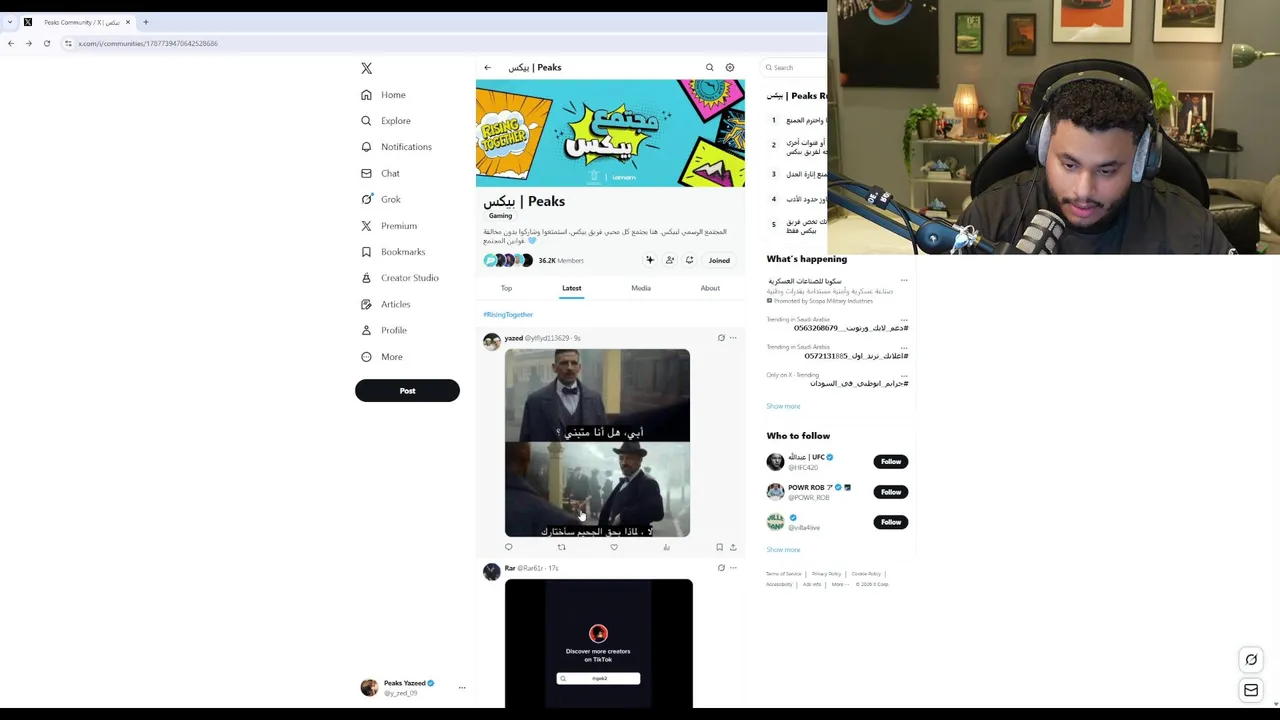The image size is (1280, 720).
Task: Open account menu dots beside Peaks Yazeed
Action: coord(462,688)
